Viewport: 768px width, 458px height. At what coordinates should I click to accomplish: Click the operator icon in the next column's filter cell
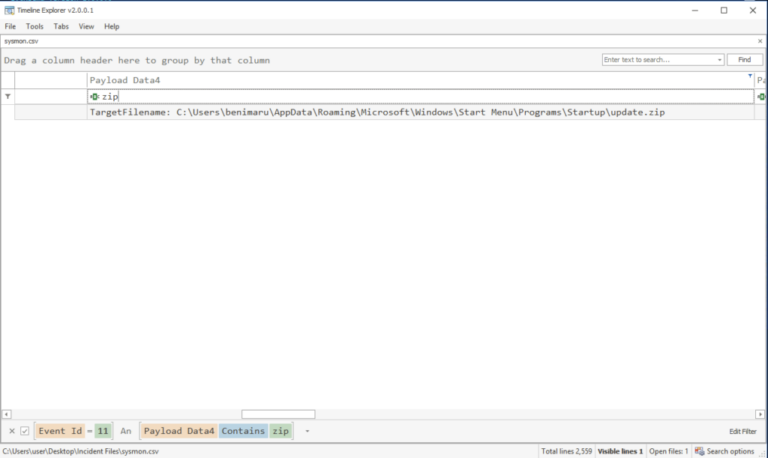point(761,96)
